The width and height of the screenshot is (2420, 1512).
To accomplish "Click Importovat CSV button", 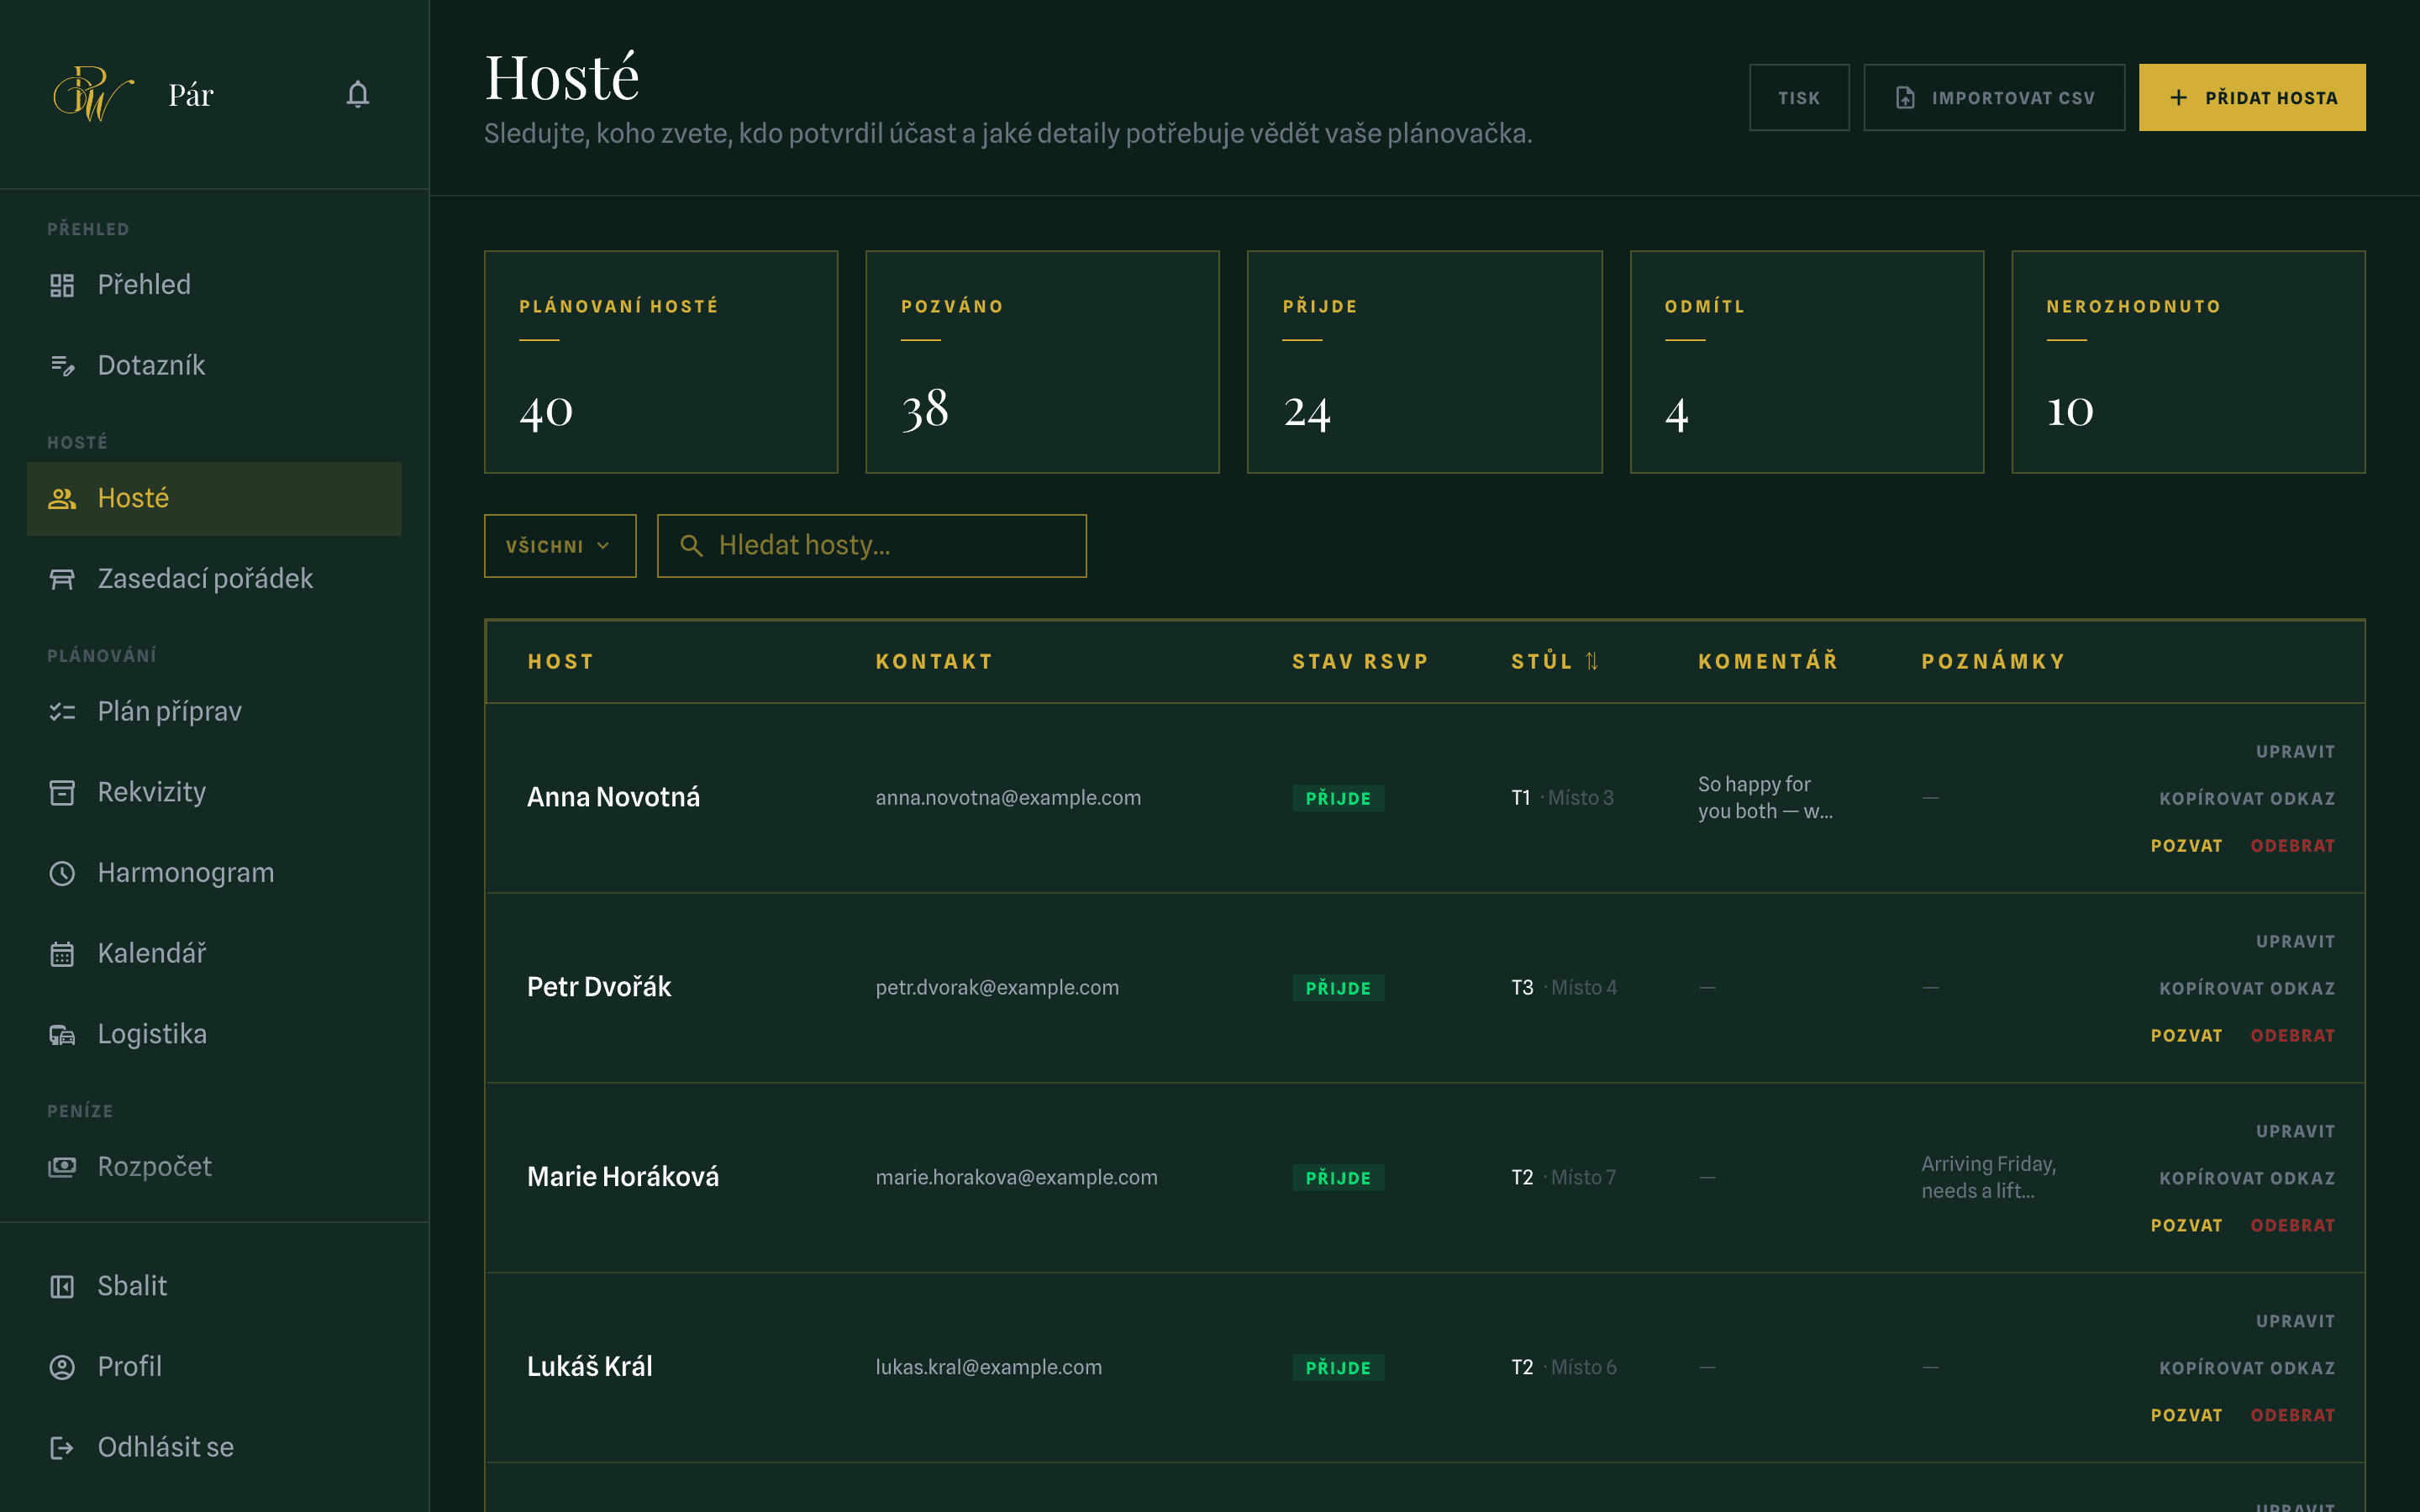I will [1994, 98].
